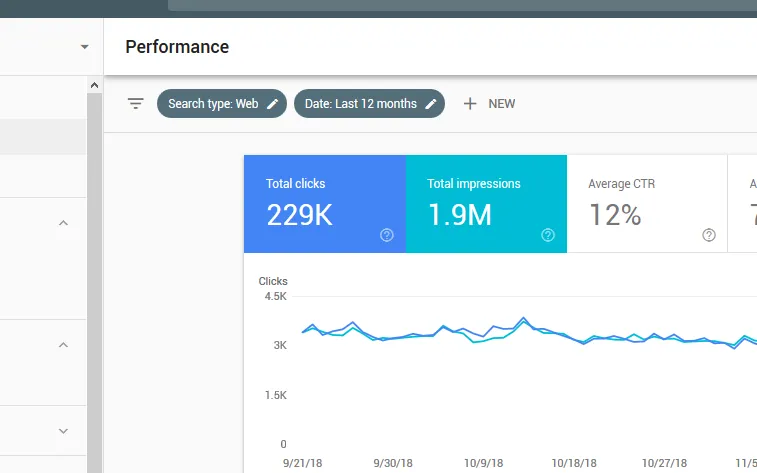The height and width of the screenshot is (473, 757).
Task: Open help icon on Average CTR card
Action: 709,235
